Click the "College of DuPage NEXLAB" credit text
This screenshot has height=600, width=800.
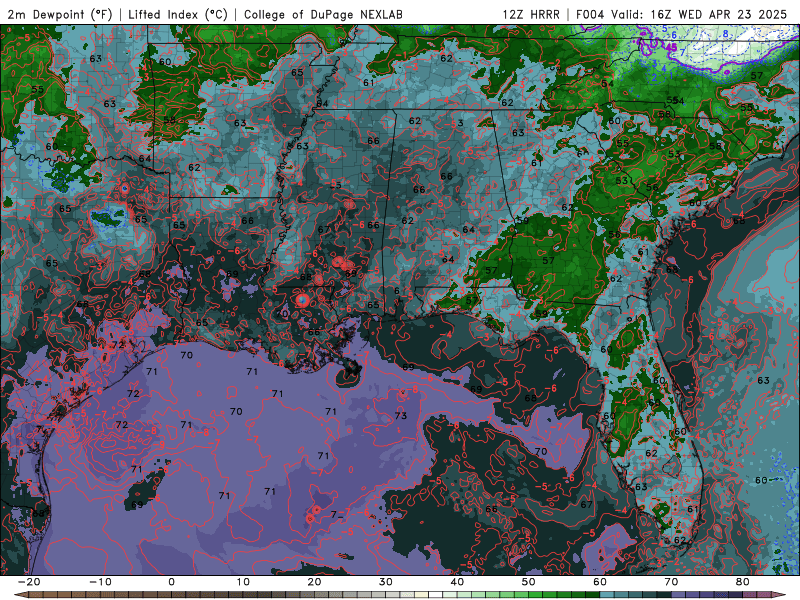click(323, 14)
